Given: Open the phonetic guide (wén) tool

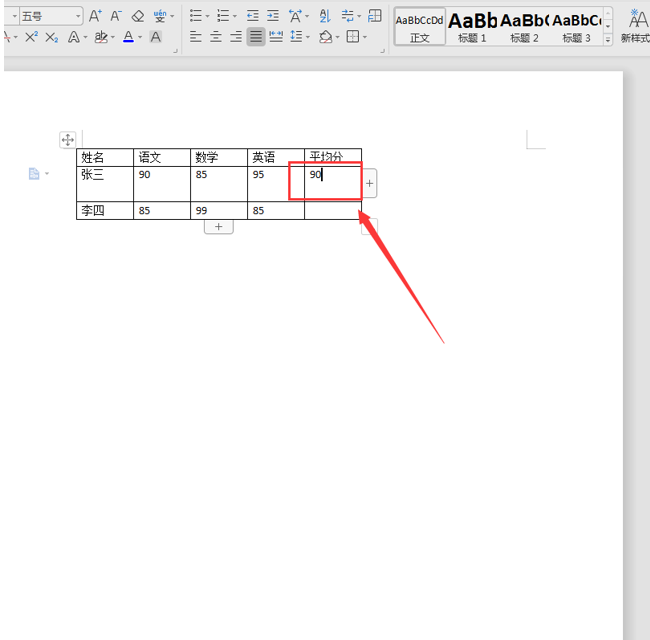Looking at the screenshot, I should (x=160, y=16).
